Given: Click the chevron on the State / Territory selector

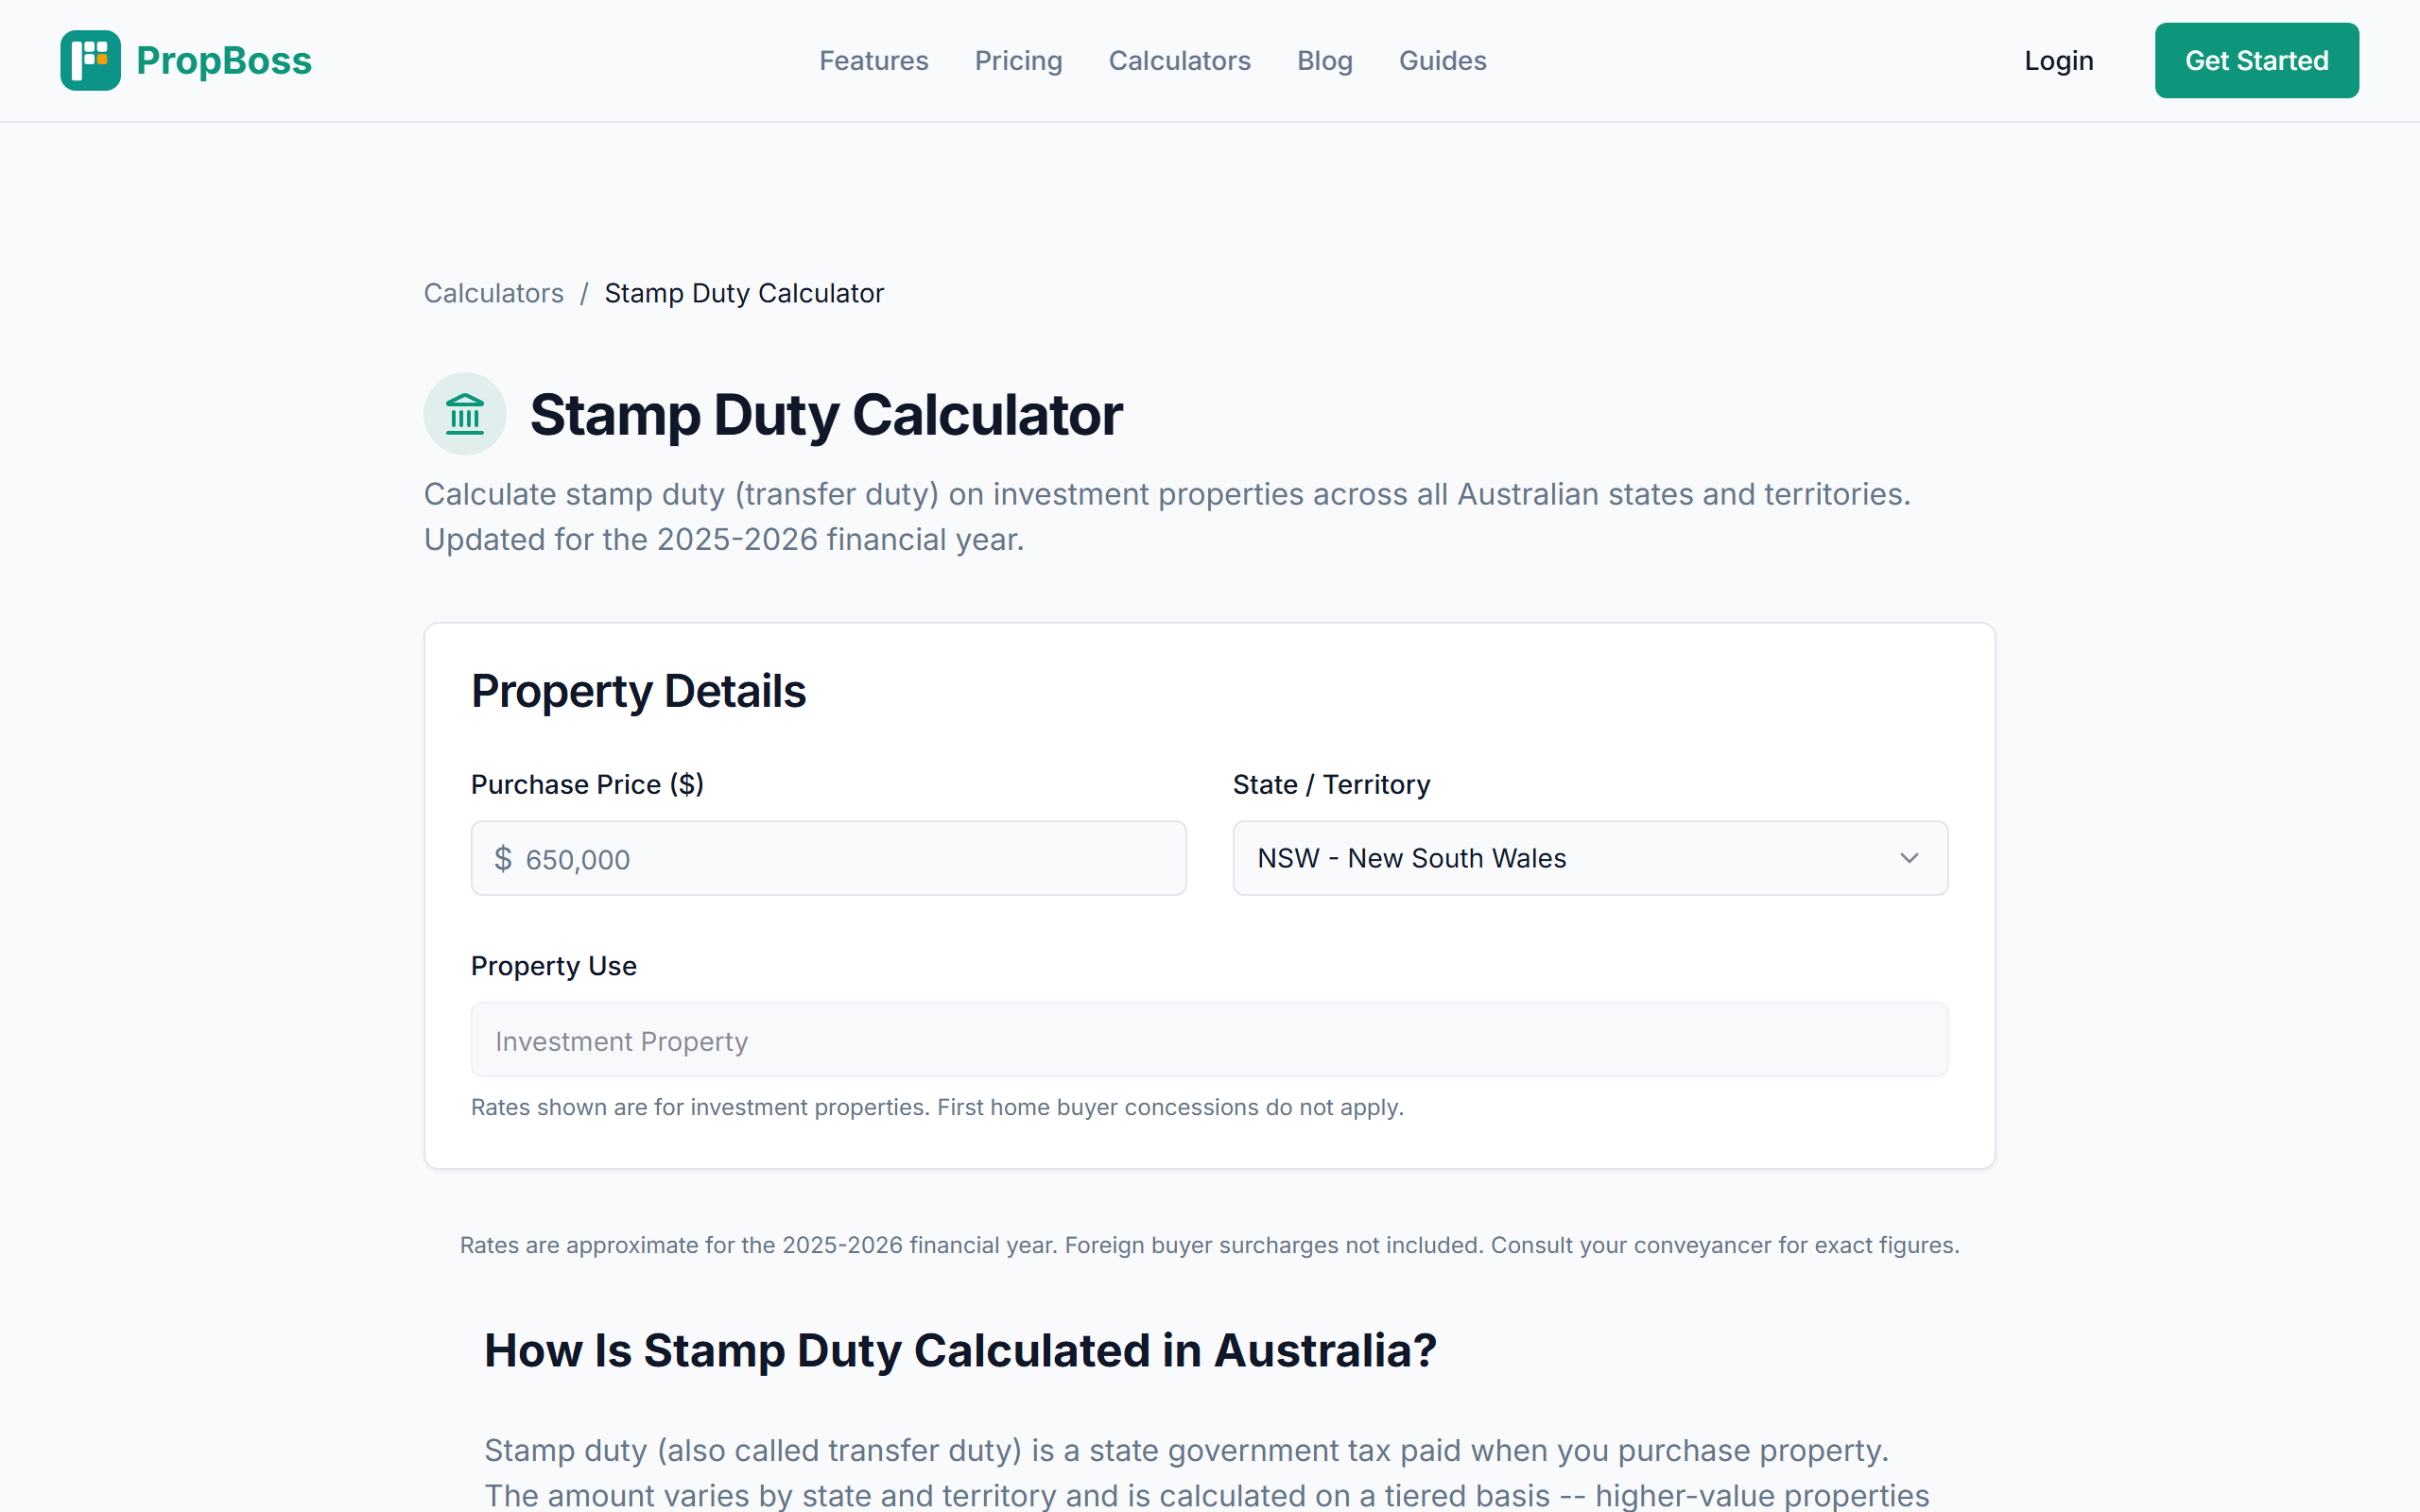Looking at the screenshot, I should pyautogui.click(x=1910, y=858).
